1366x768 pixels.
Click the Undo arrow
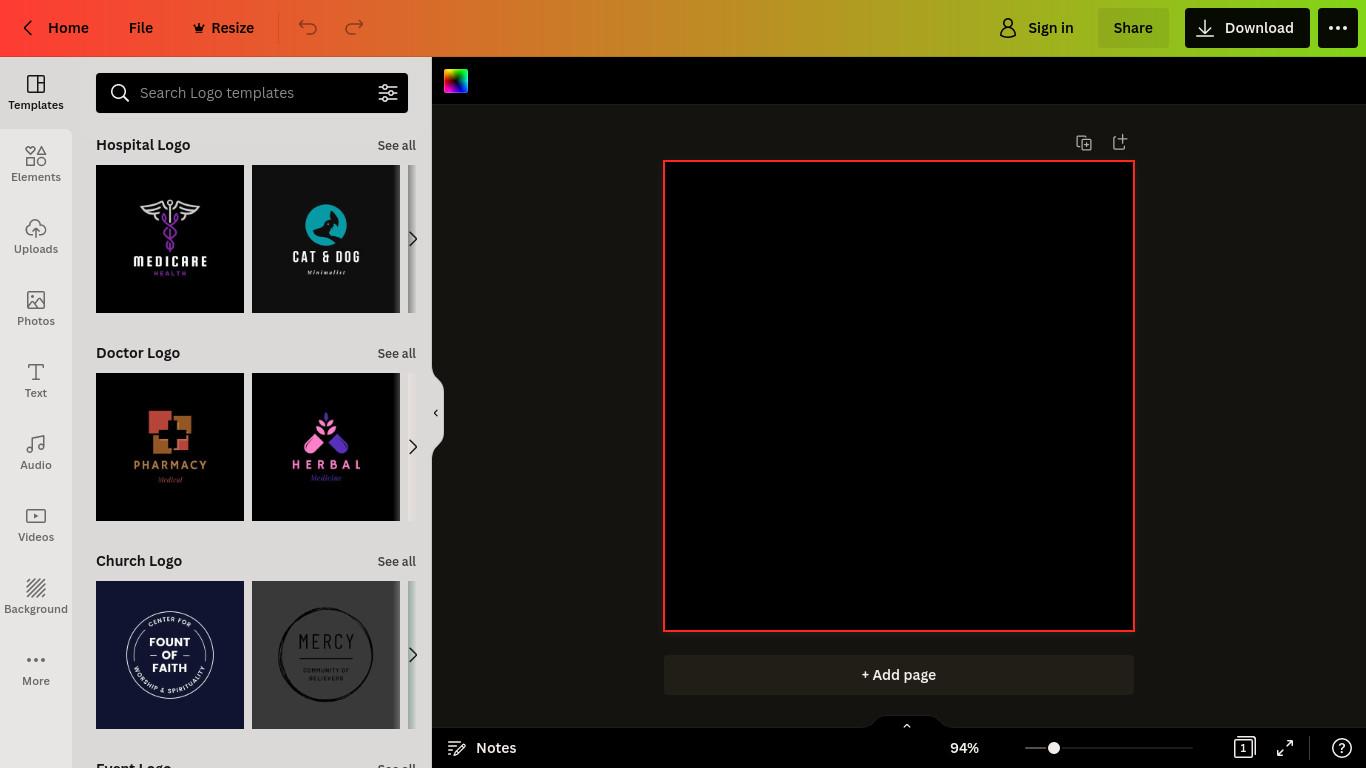(308, 28)
